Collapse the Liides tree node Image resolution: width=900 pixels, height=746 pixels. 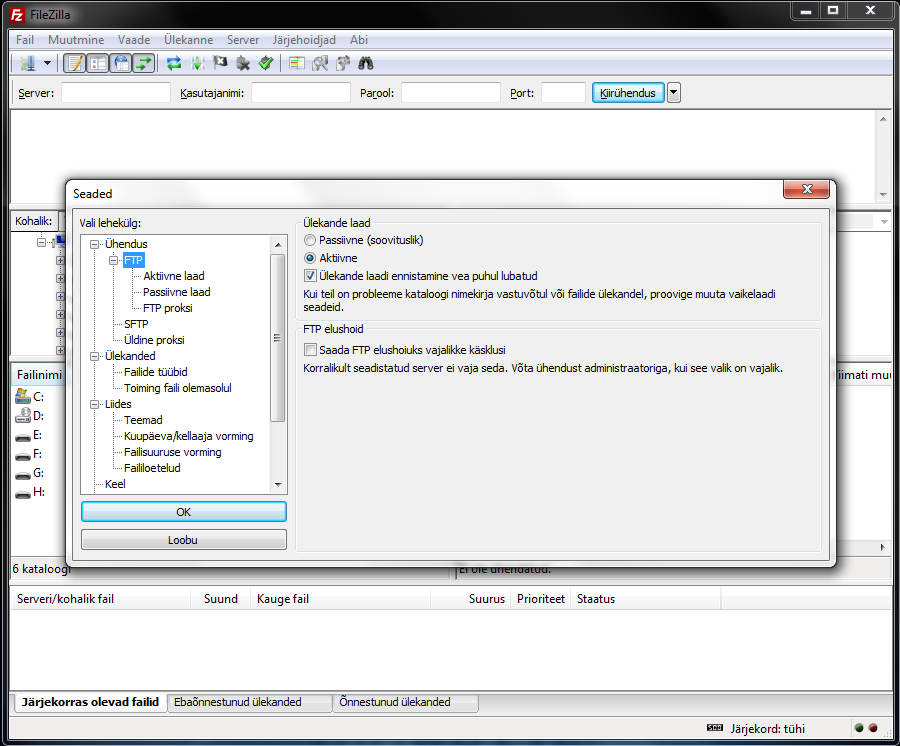[x=95, y=405]
